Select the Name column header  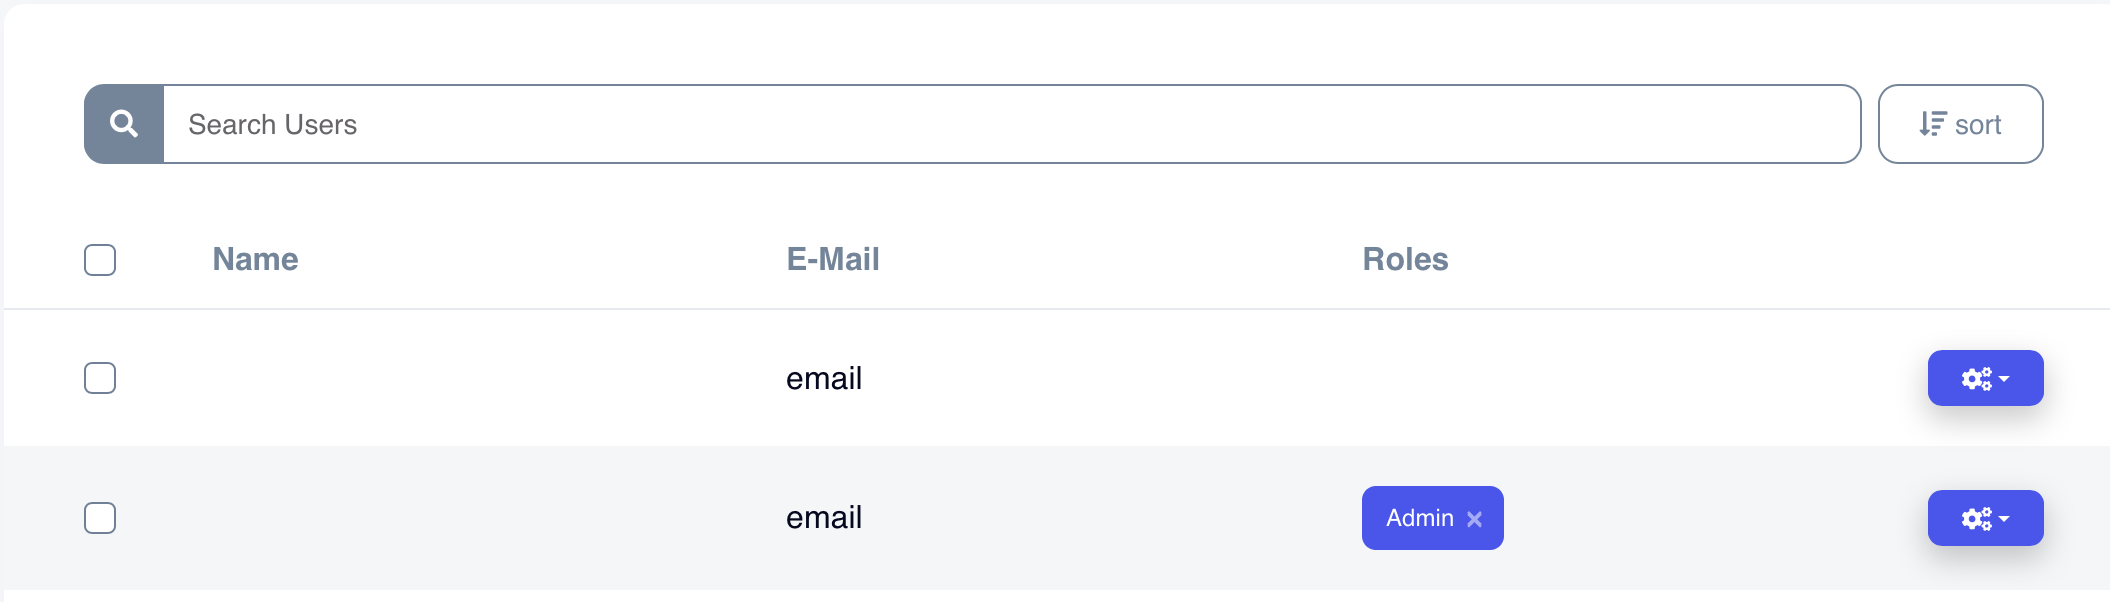[x=254, y=259]
